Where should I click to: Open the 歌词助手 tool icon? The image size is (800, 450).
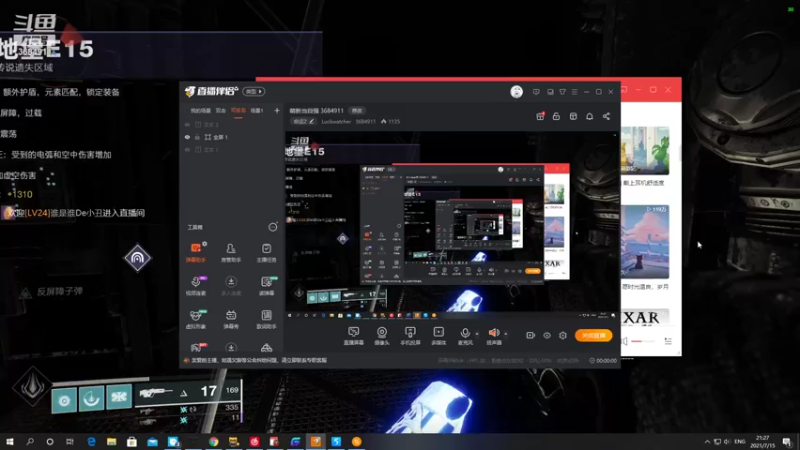point(266,319)
